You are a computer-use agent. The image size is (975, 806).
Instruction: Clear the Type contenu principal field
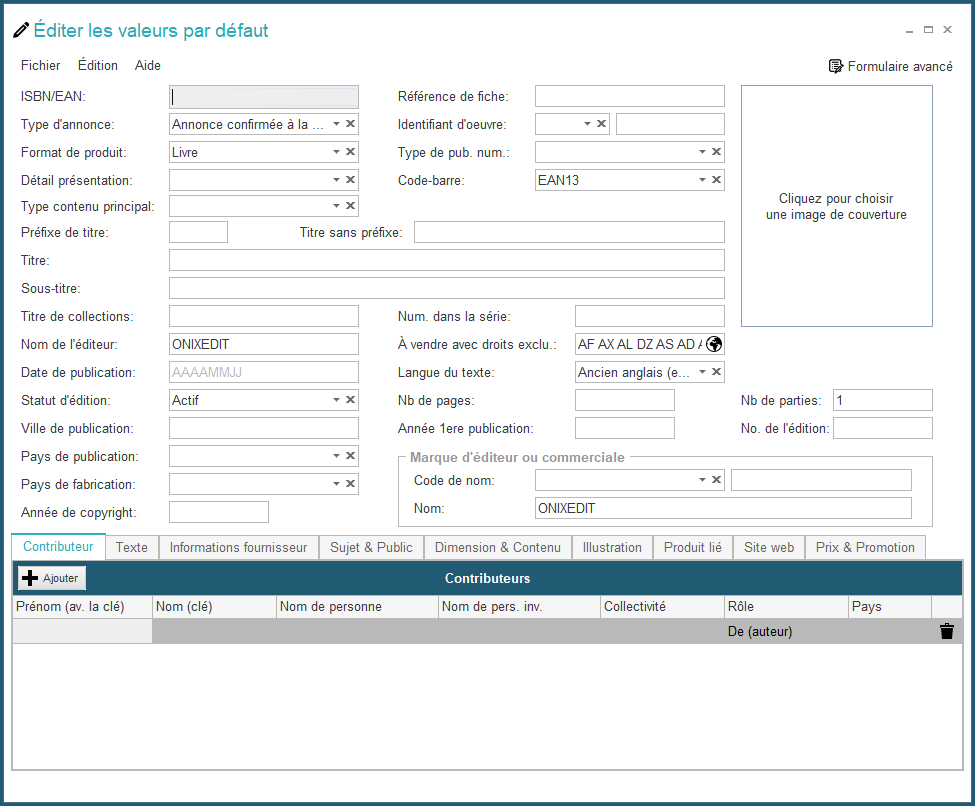pyautogui.click(x=351, y=206)
